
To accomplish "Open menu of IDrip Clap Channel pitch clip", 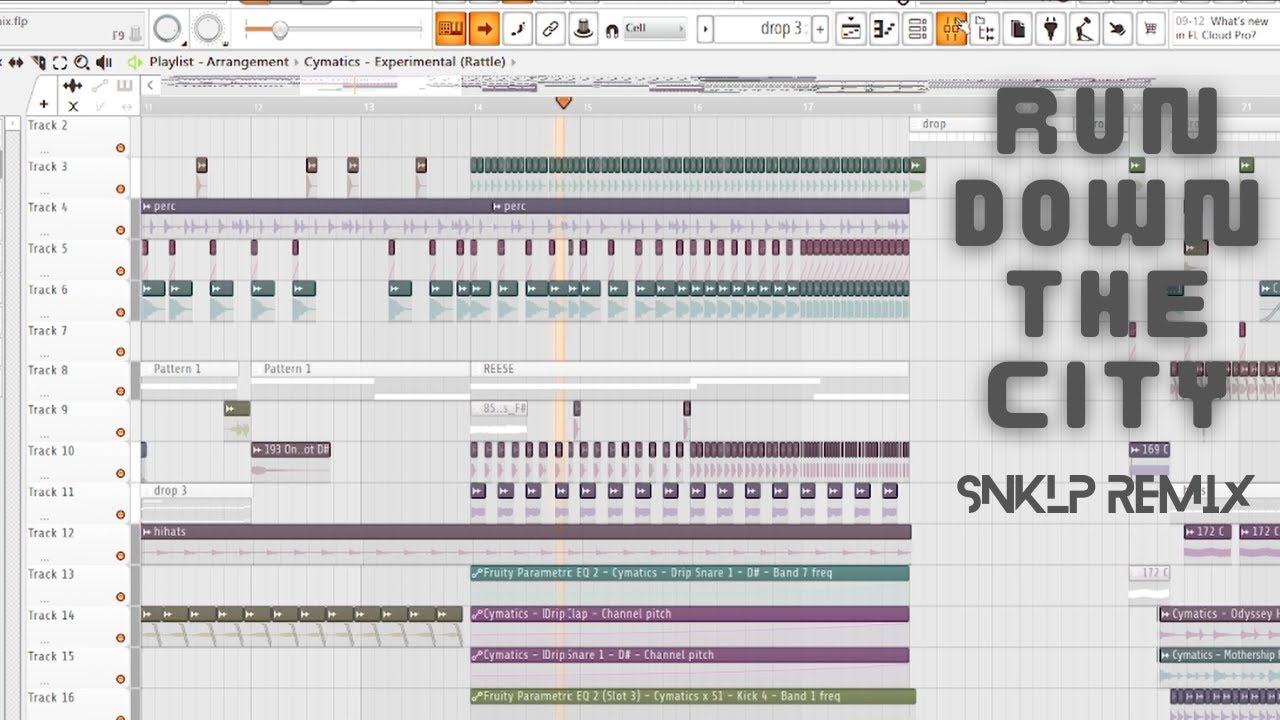I will point(477,614).
